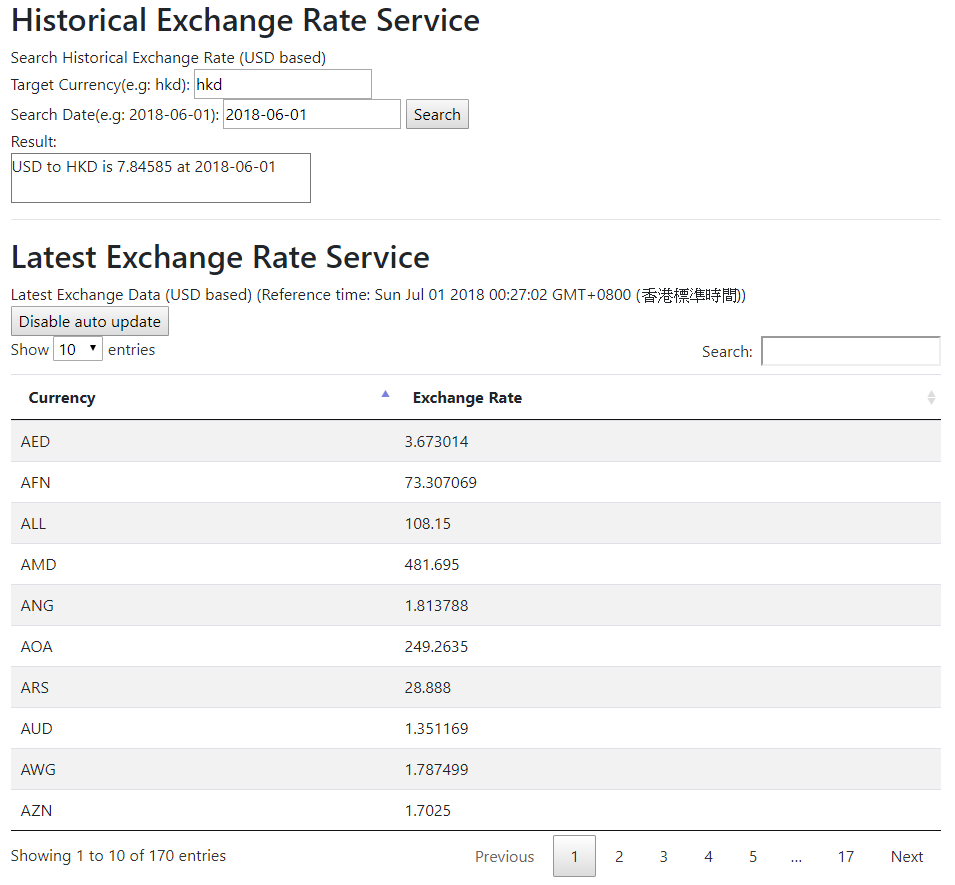Image resolution: width=955 pixels, height=885 pixels.
Task: Click the Result text box
Action: pyautogui.click(x=161, y=178)
